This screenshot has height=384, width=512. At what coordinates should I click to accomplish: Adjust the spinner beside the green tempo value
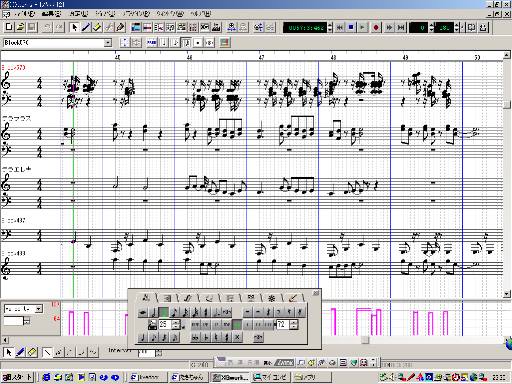(x=458, y=27)
